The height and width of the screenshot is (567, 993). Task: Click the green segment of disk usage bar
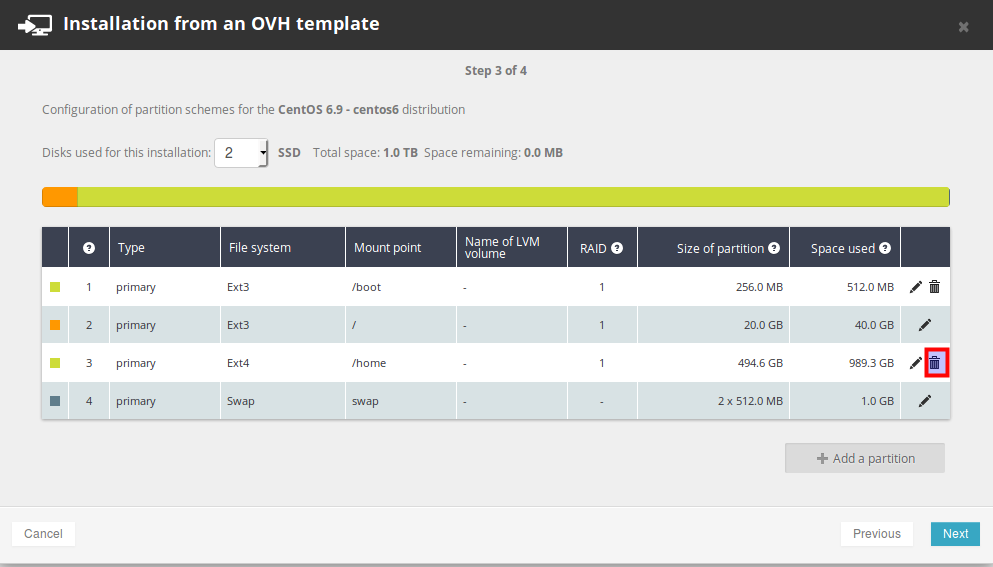point(512,197)
